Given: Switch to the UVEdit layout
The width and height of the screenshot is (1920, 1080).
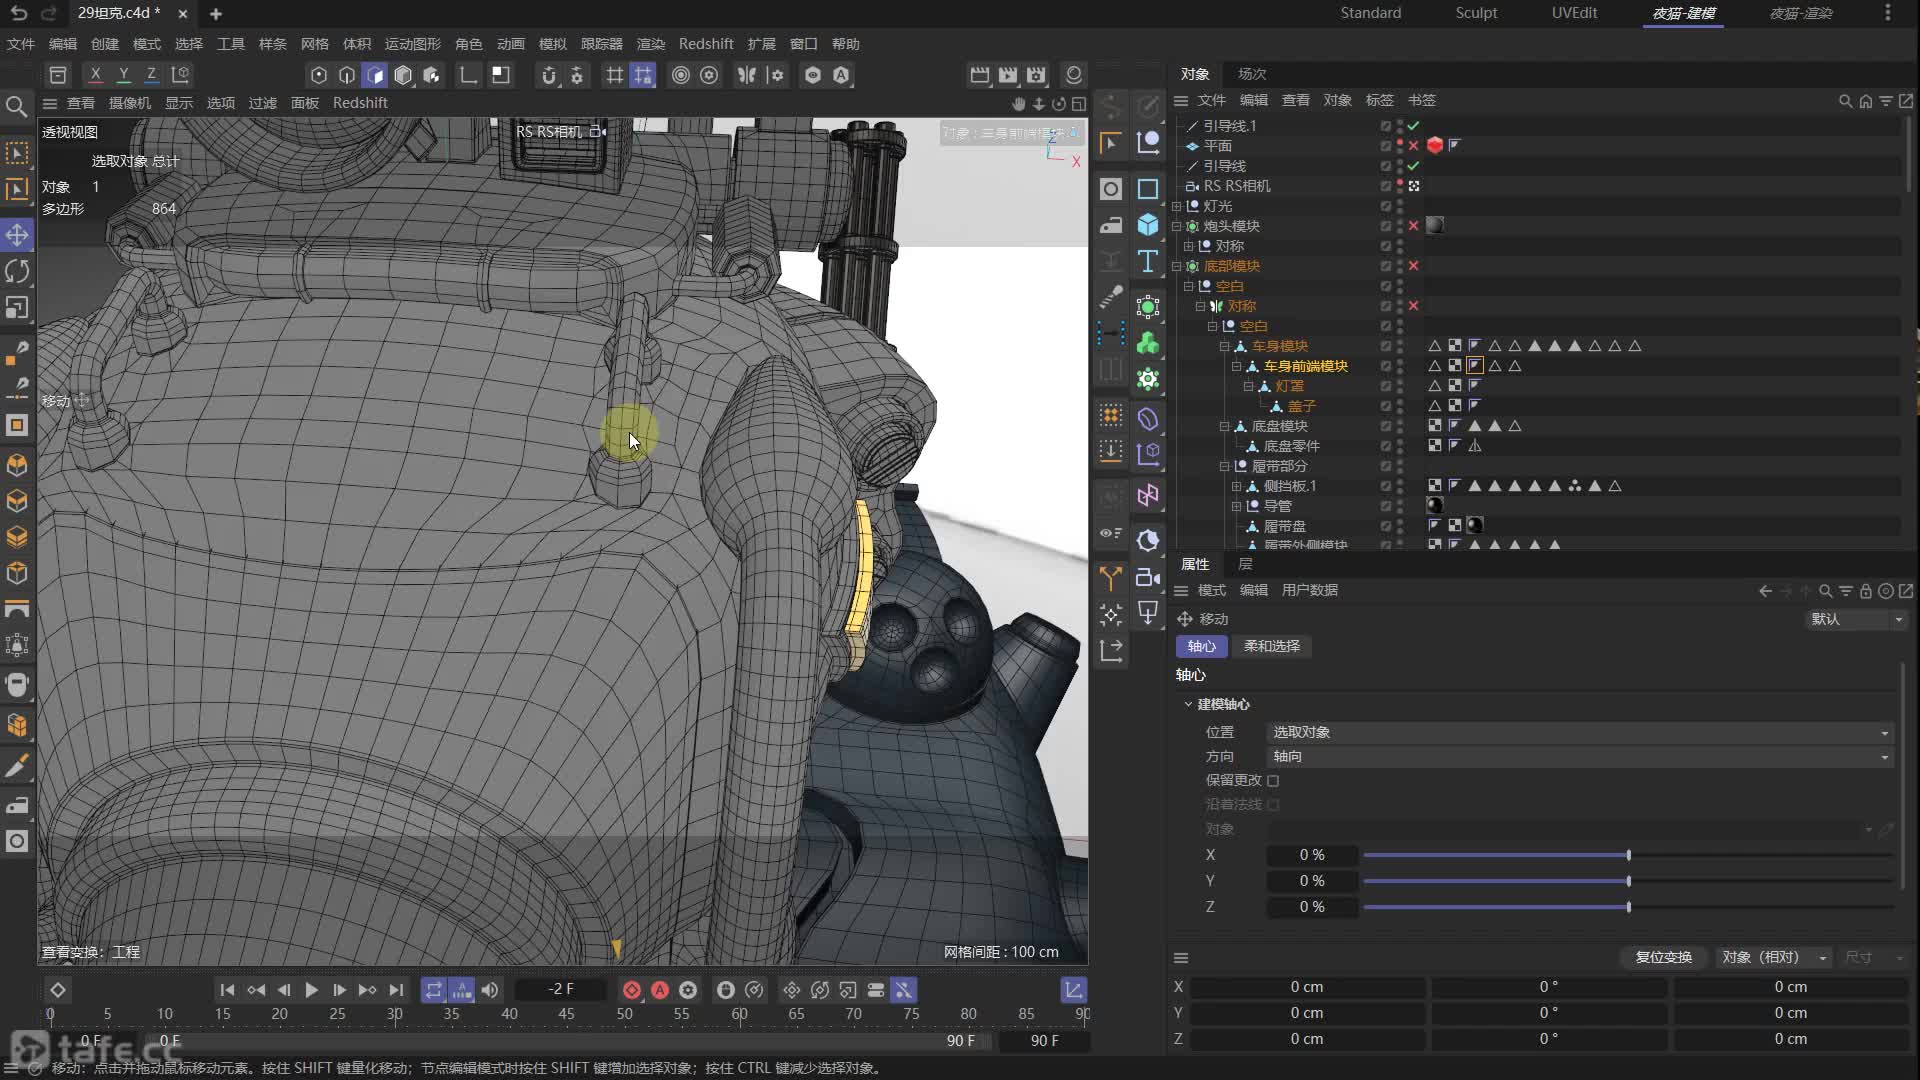Looking at the screenshot, I should (1574, 13).
